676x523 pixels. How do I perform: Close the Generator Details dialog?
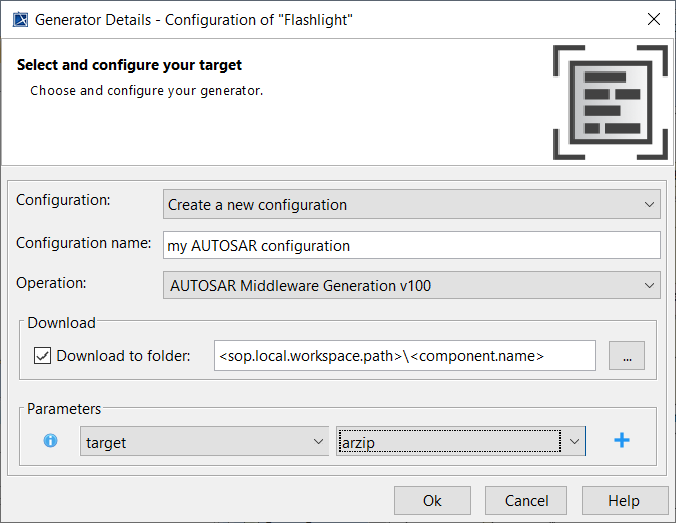[653, 19]
